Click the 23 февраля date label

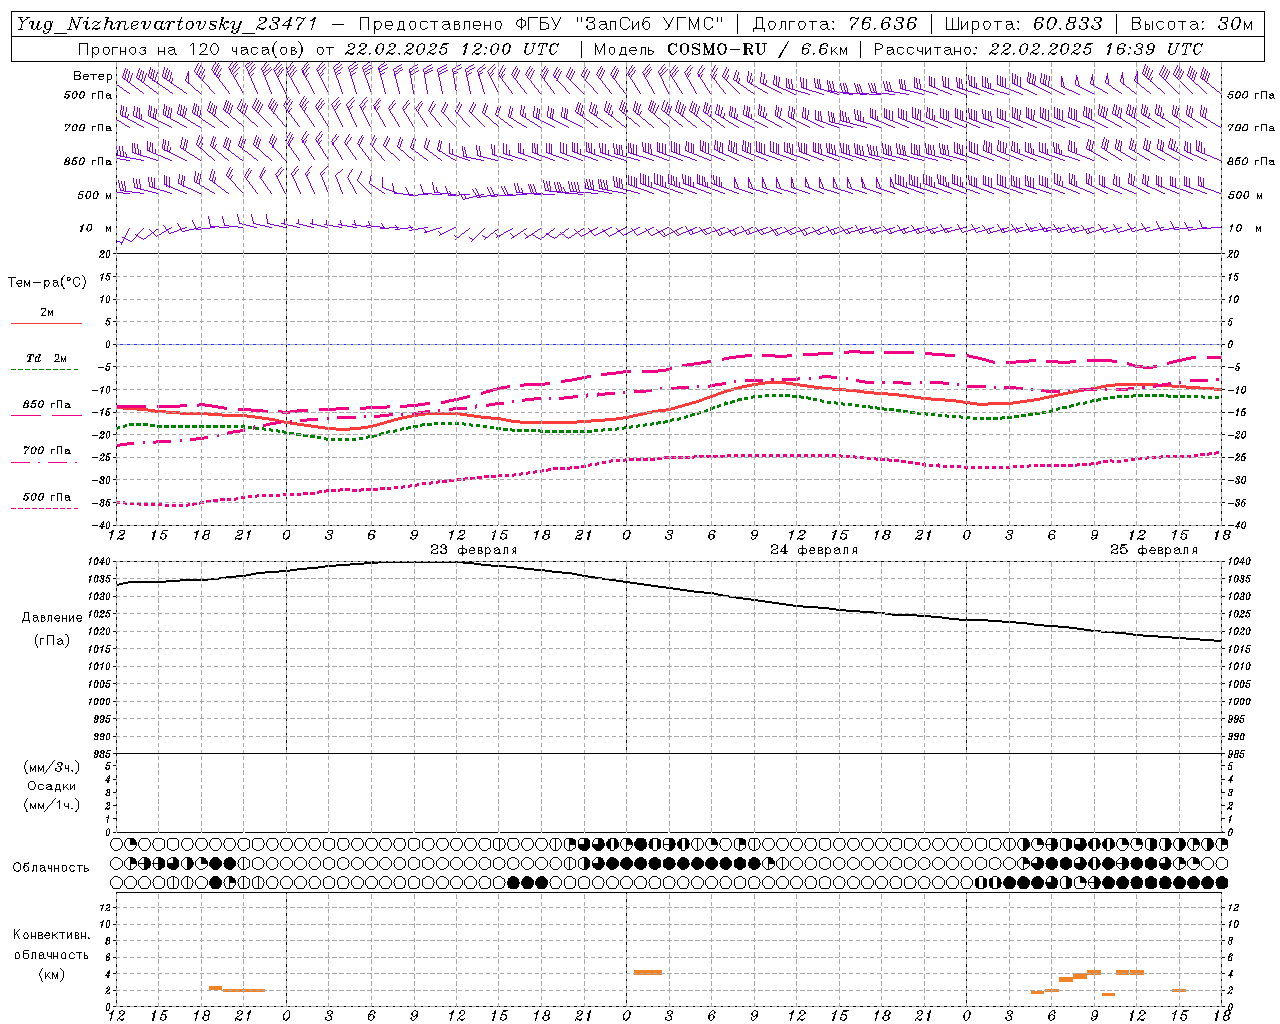pos(474,550)
